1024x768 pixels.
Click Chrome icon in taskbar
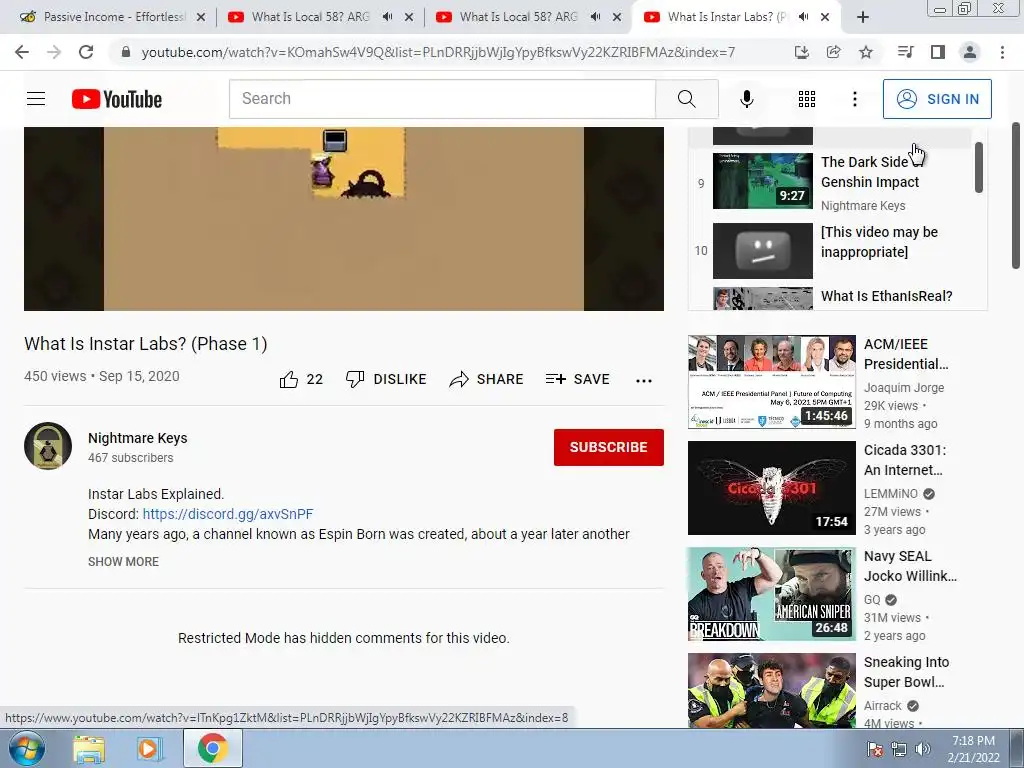212,749
